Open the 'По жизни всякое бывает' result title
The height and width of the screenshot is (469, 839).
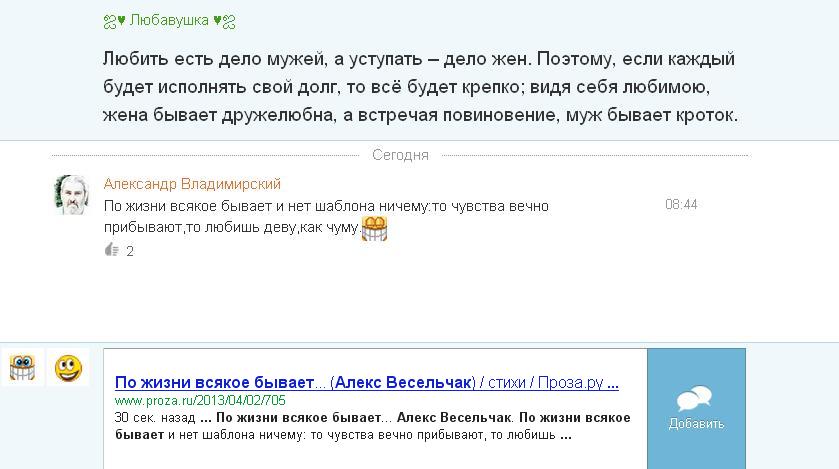(x=366, y=382)
